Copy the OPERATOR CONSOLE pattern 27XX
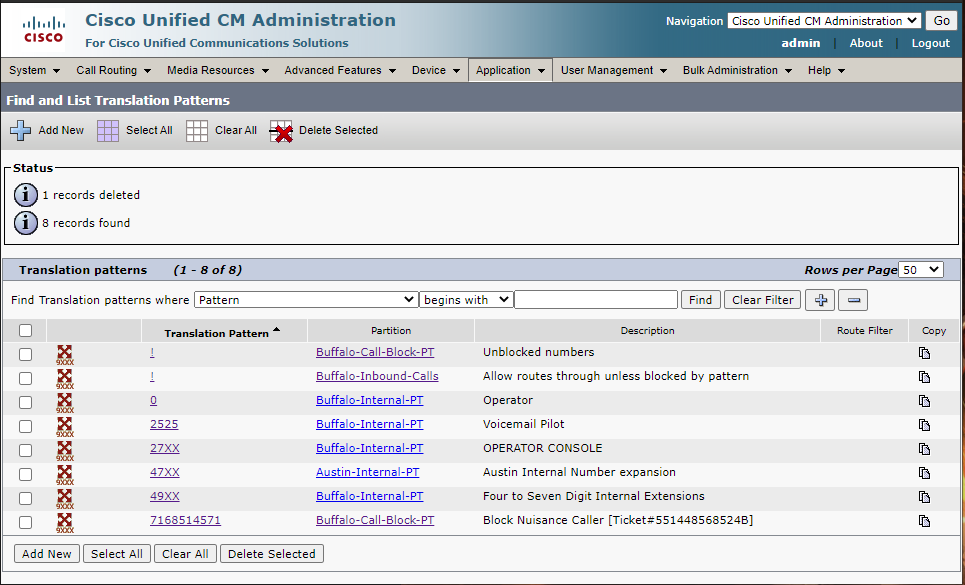Screen dimensions: 965x585 924,449
